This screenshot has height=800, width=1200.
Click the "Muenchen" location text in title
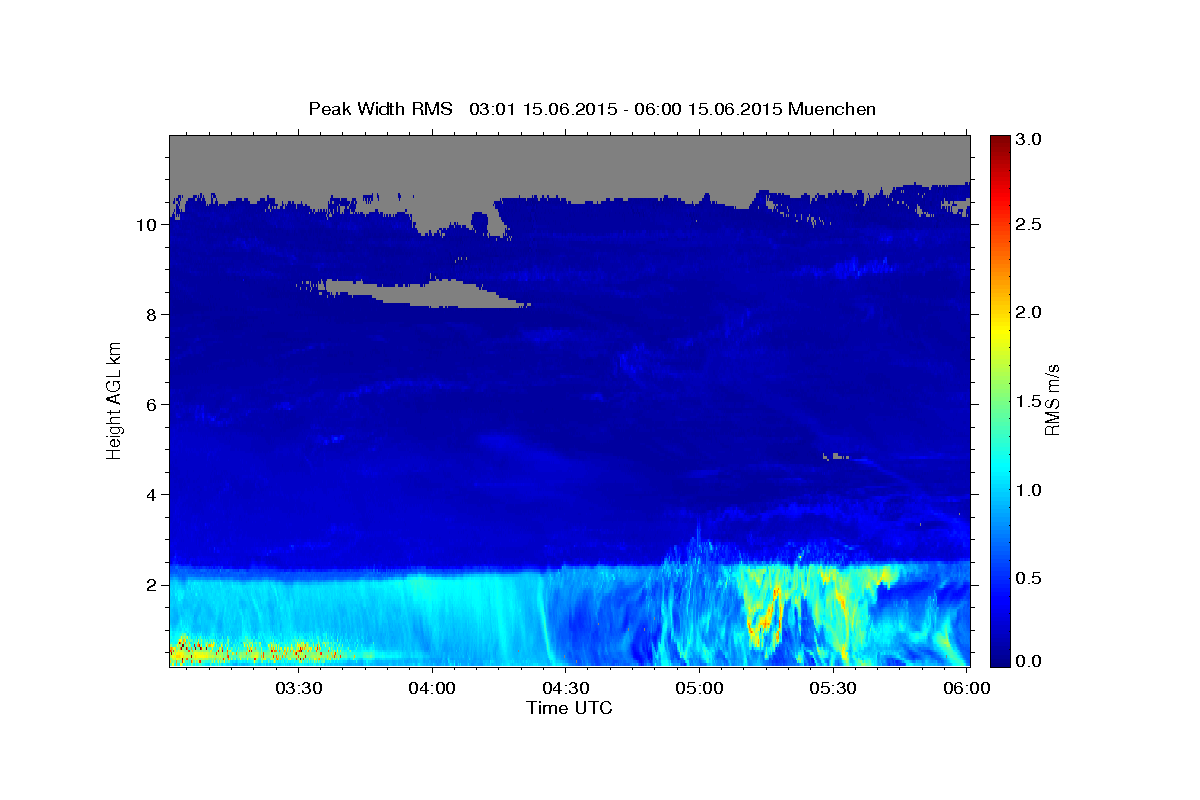click(832, 108)
